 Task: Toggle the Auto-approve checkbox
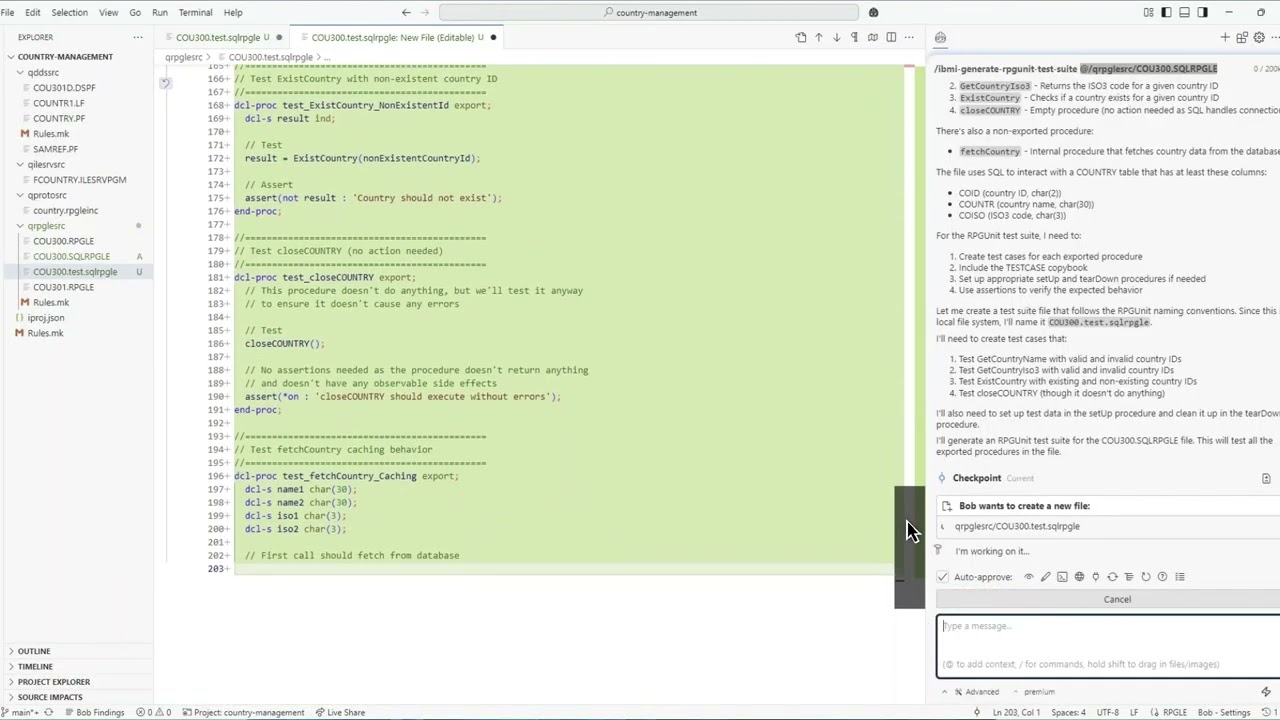[942, 577]
